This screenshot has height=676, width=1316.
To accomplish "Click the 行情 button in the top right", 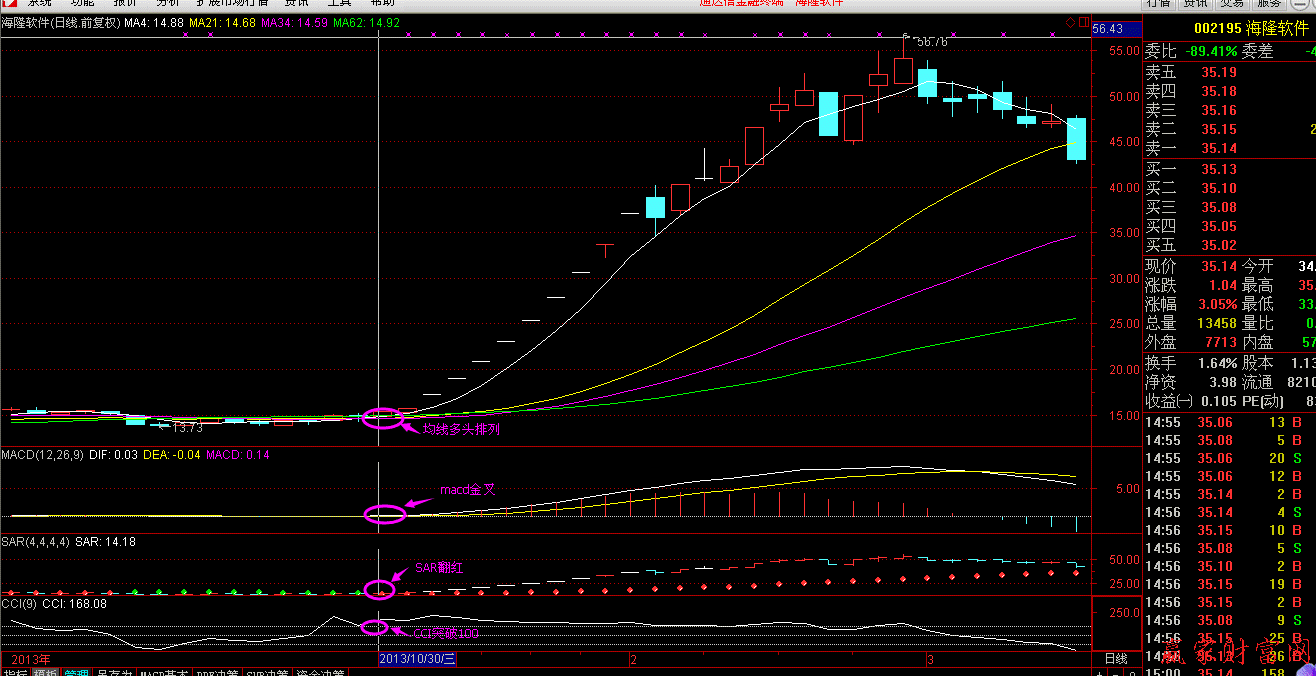I will [x=1157, y=3].
